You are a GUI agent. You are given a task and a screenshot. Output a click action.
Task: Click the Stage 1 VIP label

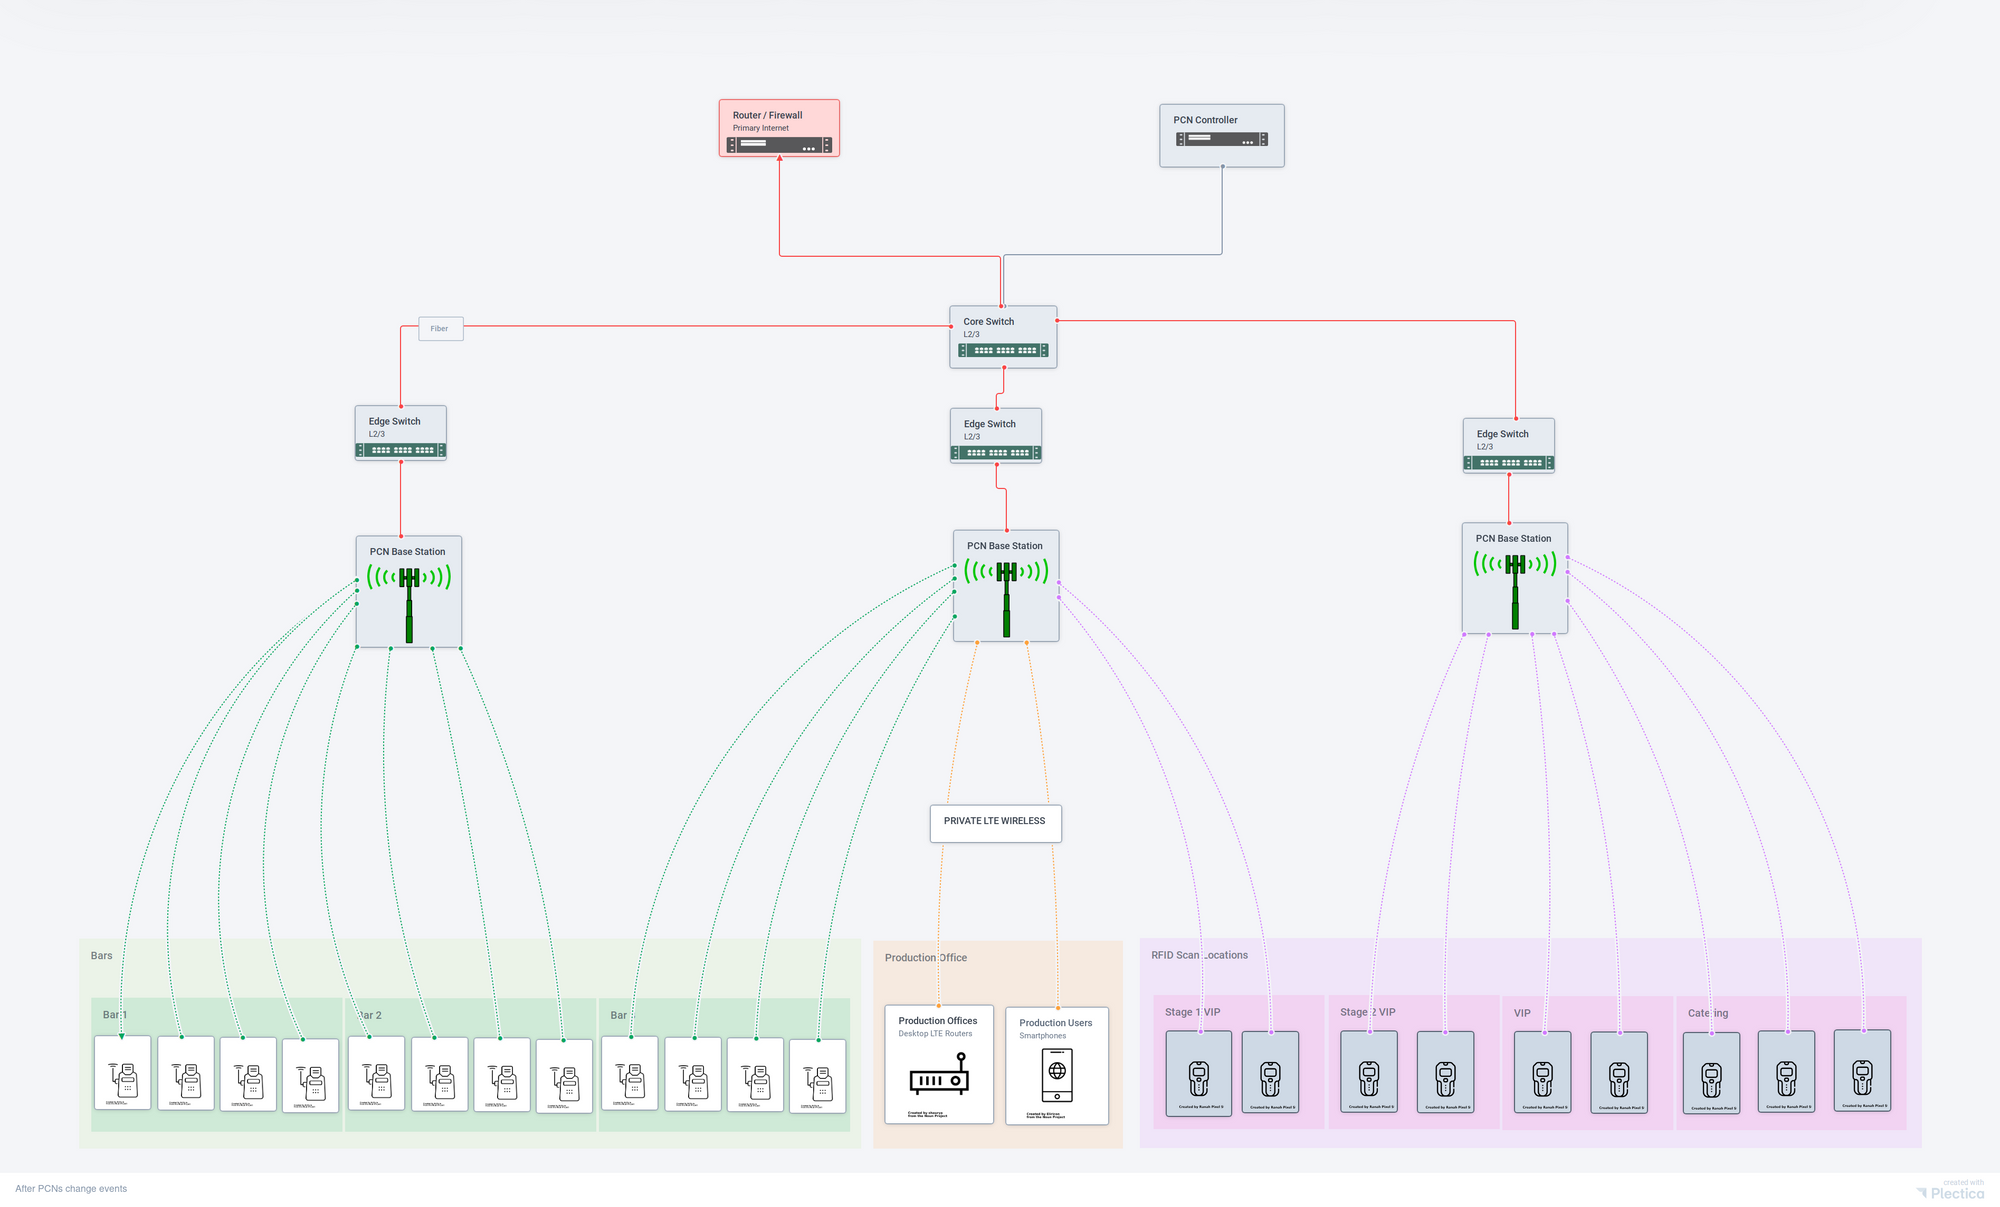click(x=1193, y=1012)
